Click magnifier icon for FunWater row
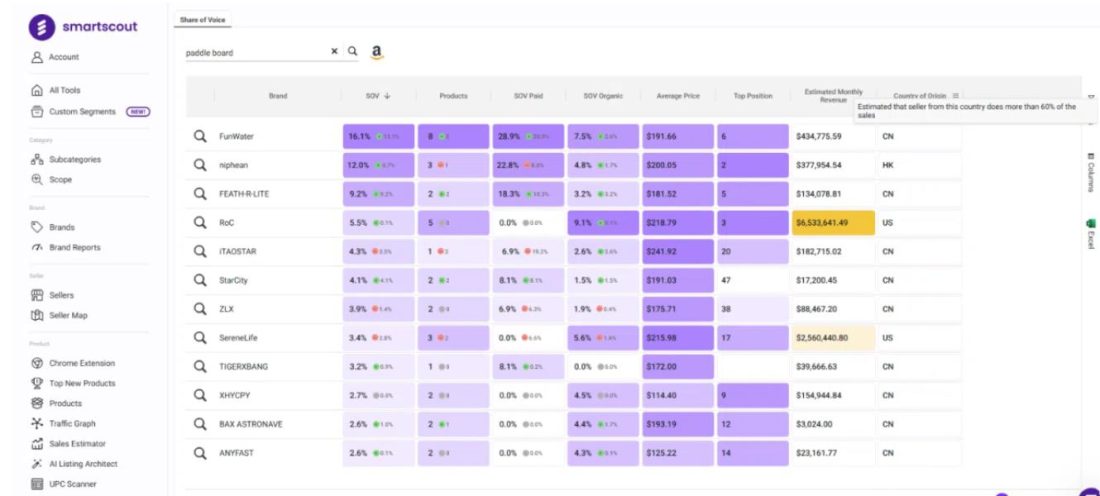The width and height of the screenshot is (1100, 496). tap(200, 136)
